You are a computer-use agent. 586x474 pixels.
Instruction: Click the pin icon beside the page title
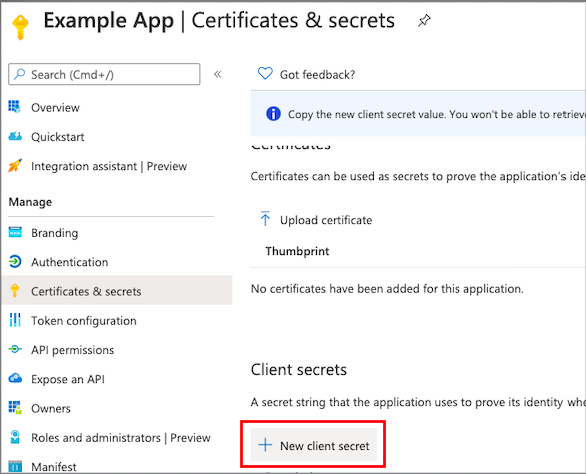click(x=424, y=21)
